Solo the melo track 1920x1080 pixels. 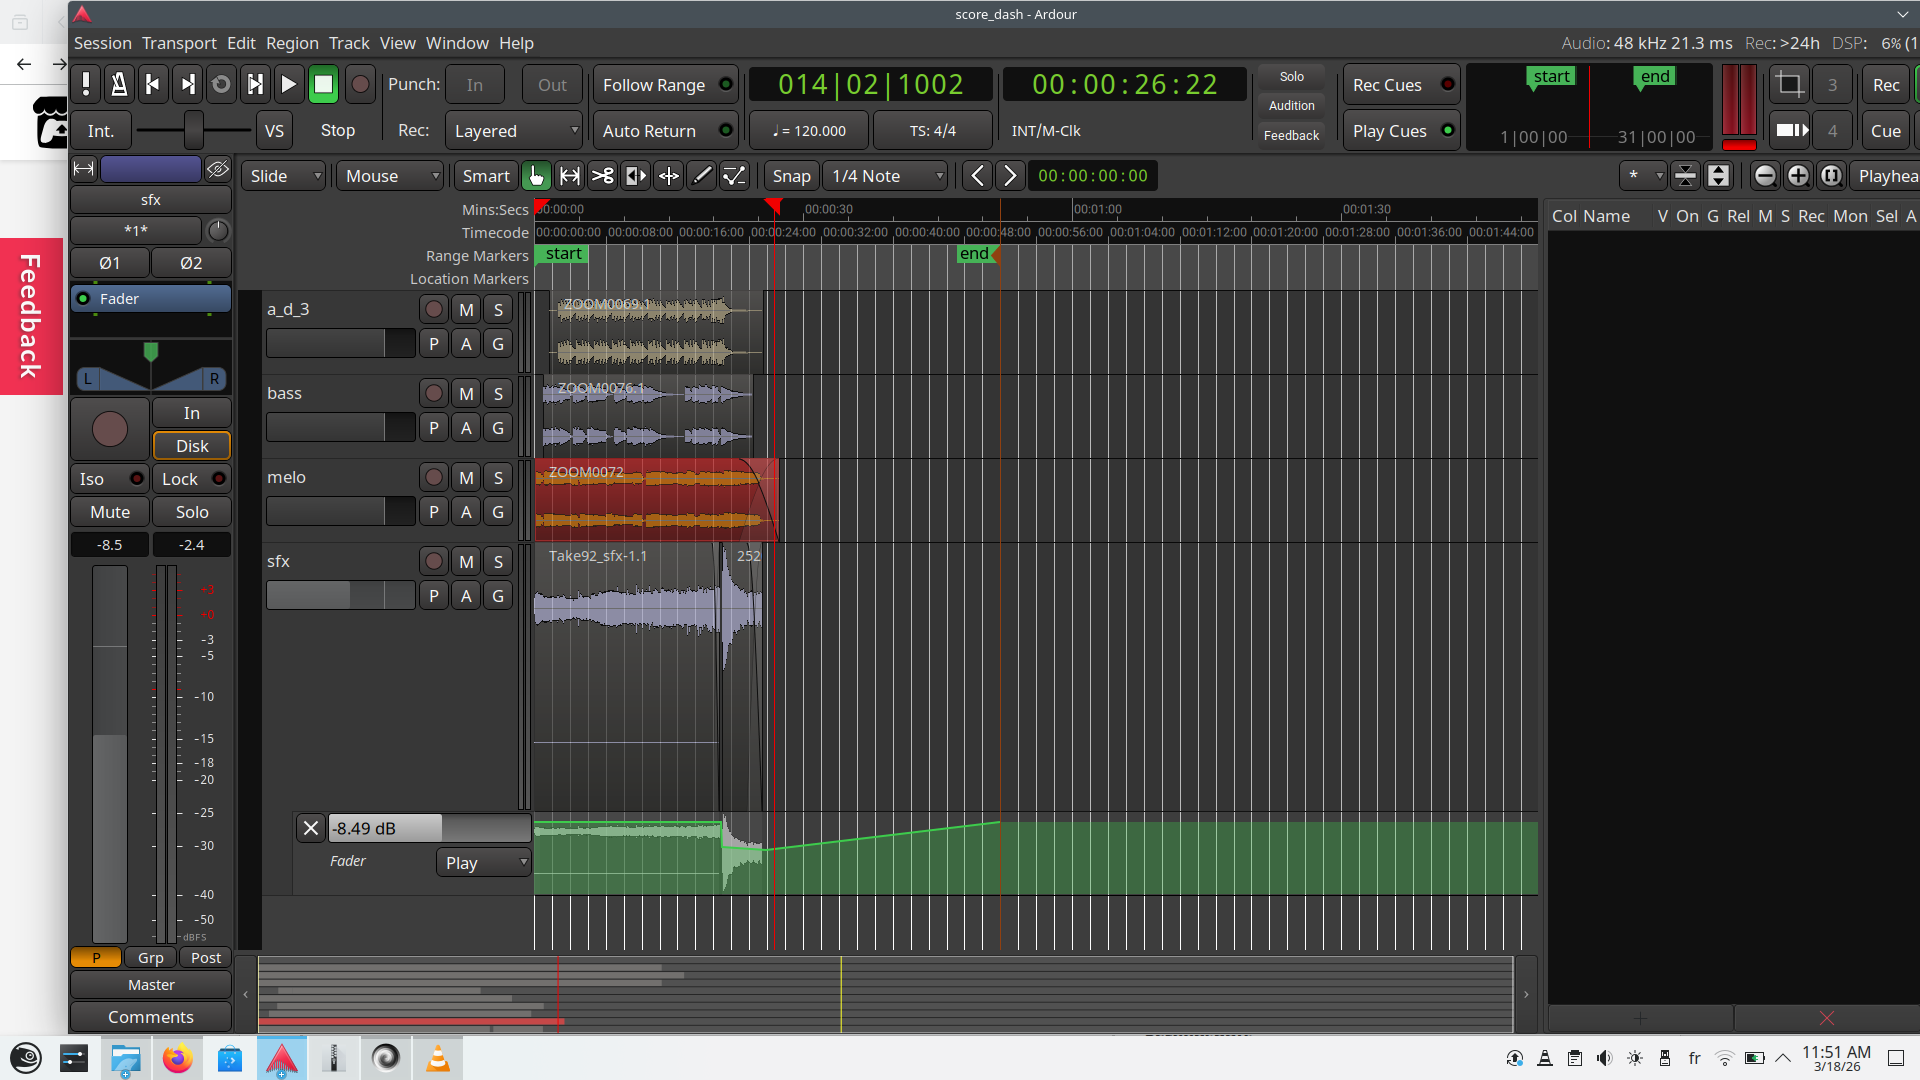498,478
